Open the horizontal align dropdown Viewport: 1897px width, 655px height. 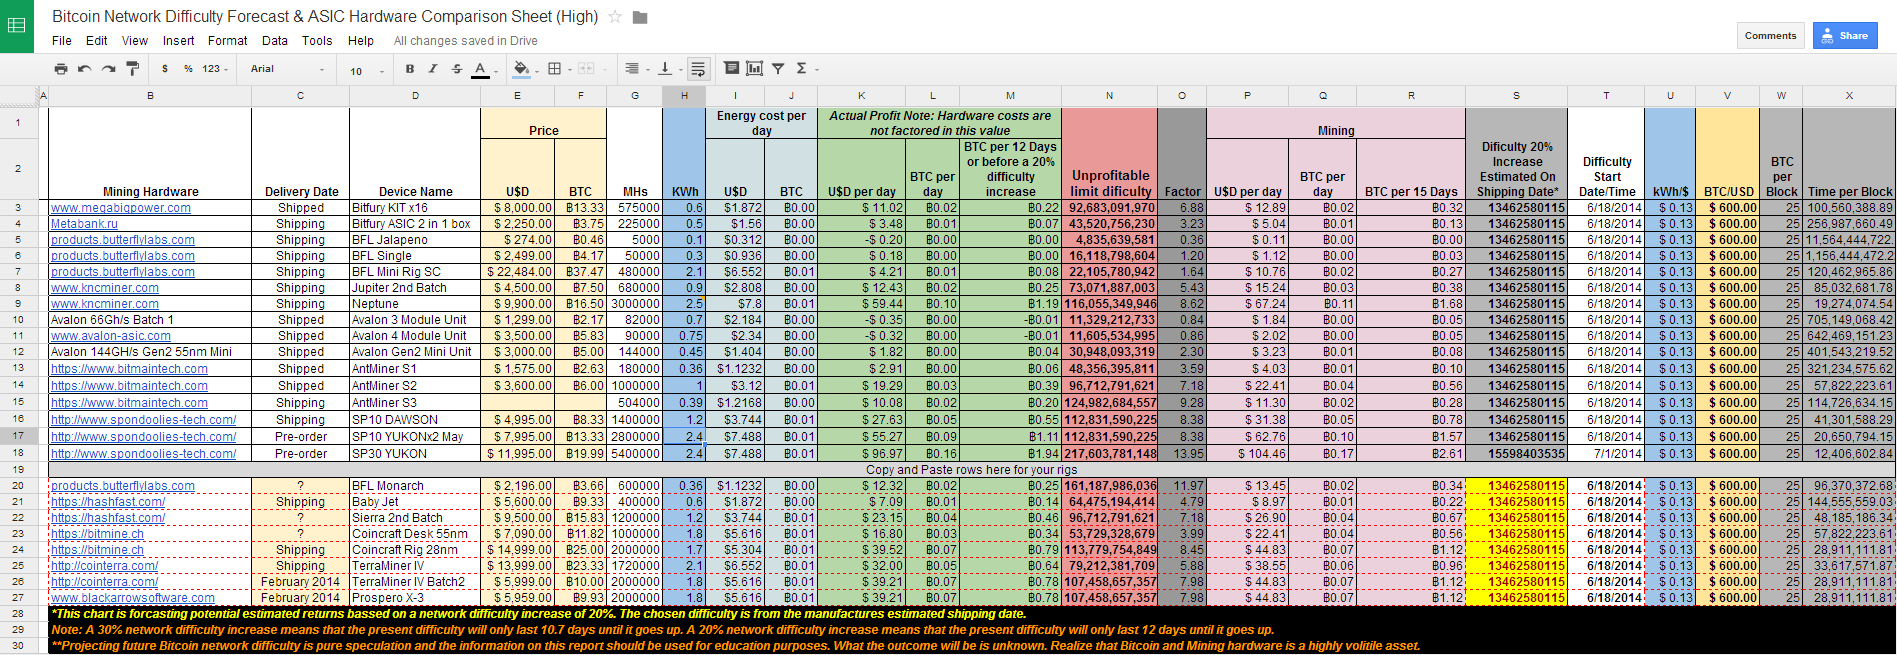[635, 69]
